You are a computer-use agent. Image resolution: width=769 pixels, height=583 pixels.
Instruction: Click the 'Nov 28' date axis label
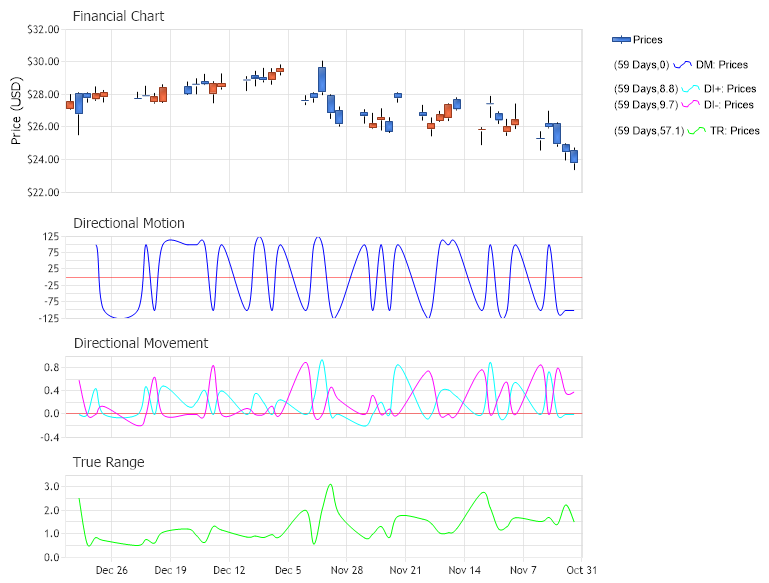(x=346, y=571)
